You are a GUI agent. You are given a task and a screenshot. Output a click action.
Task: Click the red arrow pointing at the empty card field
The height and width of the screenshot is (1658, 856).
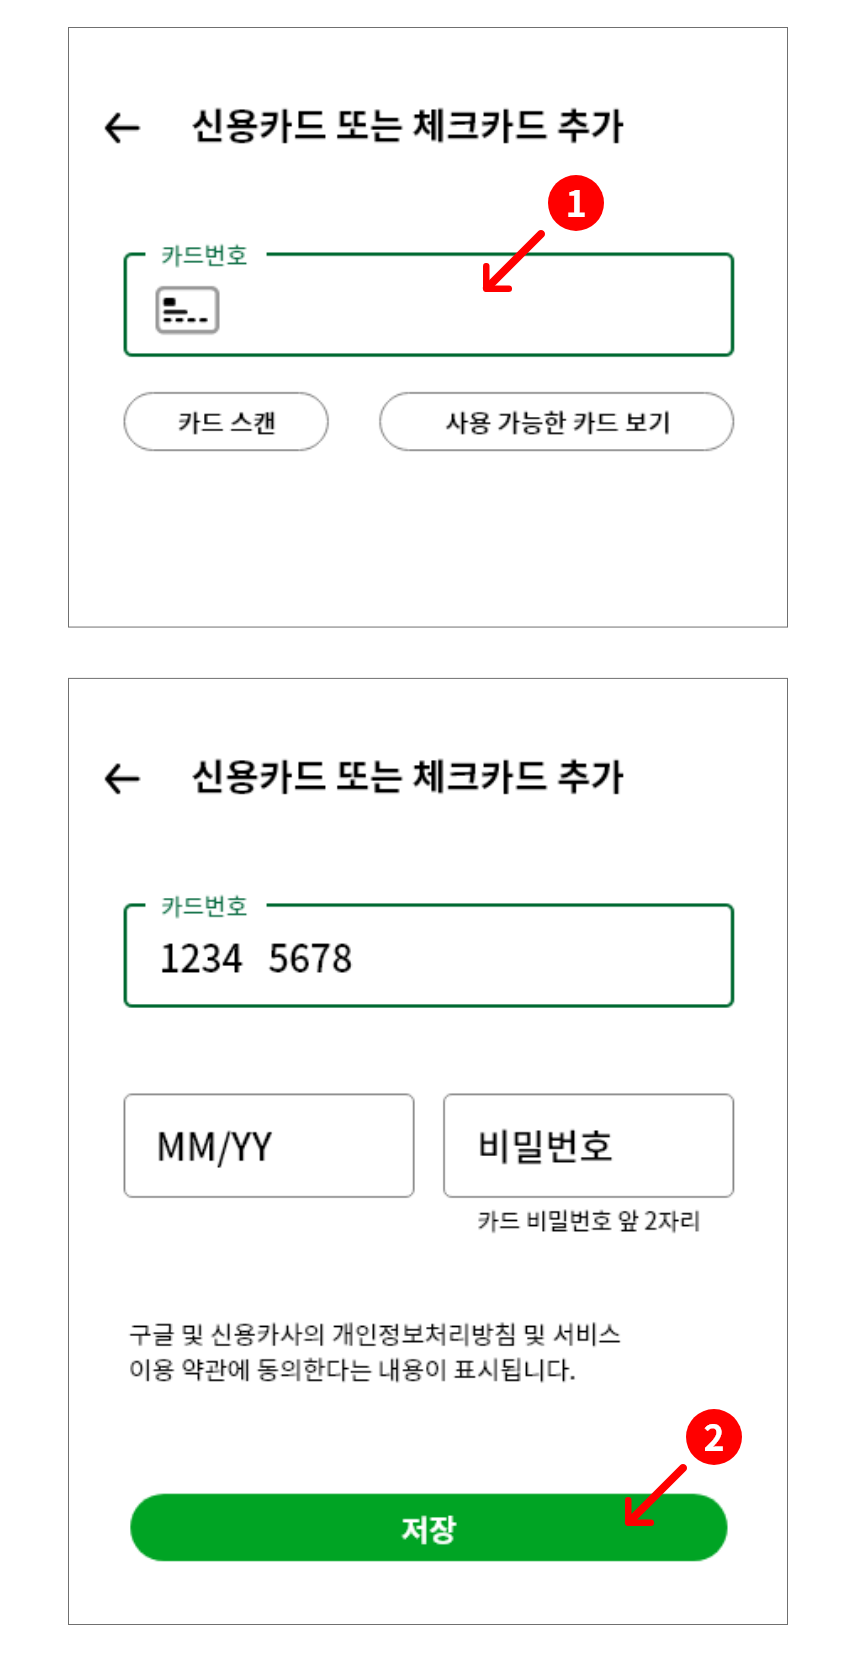click(x=511, y=263)
